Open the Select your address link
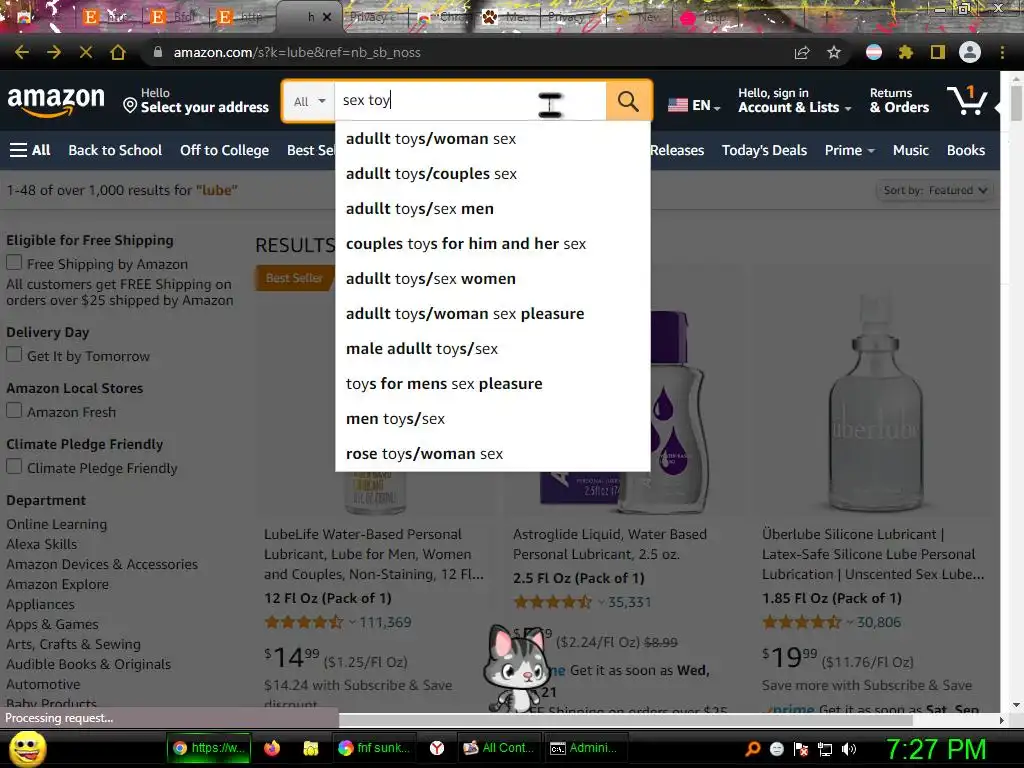The height and width of the screenshot is (768, 1024). click(x=197, y=101)
